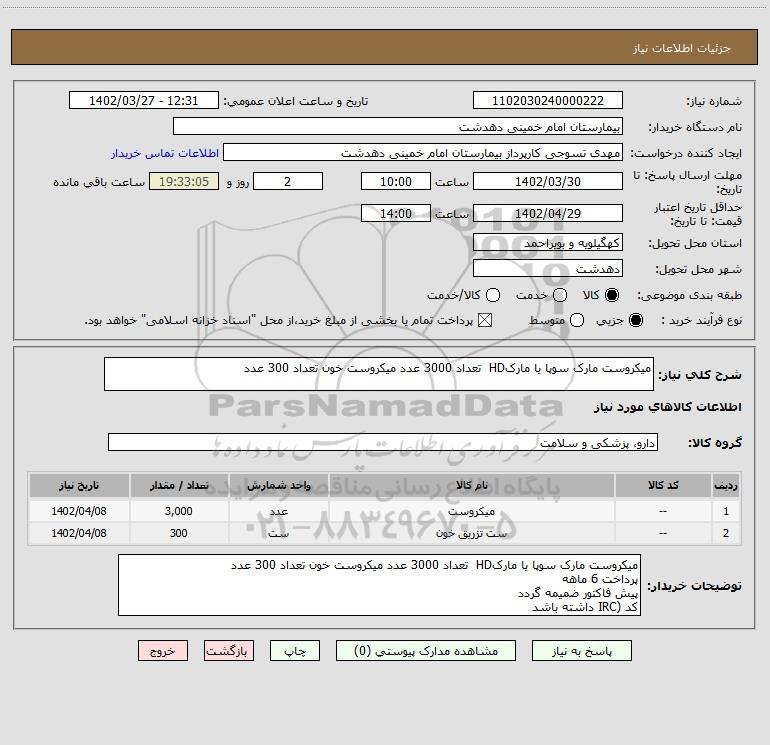The height and width of the screenshot is (745, 770).
Task: Choose متوسط purchase process option
Action: [x=577, y=320]
